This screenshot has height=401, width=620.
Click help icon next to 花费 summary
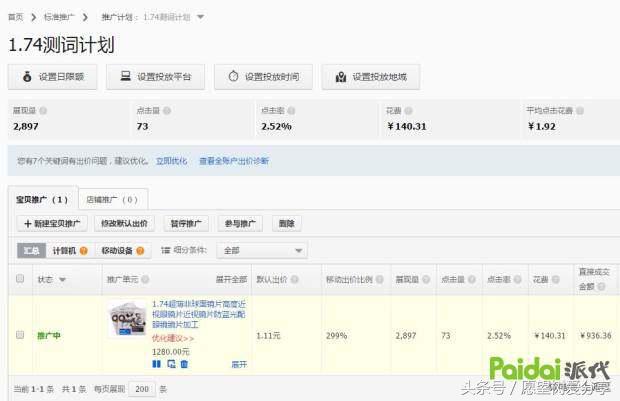[408, 111]
